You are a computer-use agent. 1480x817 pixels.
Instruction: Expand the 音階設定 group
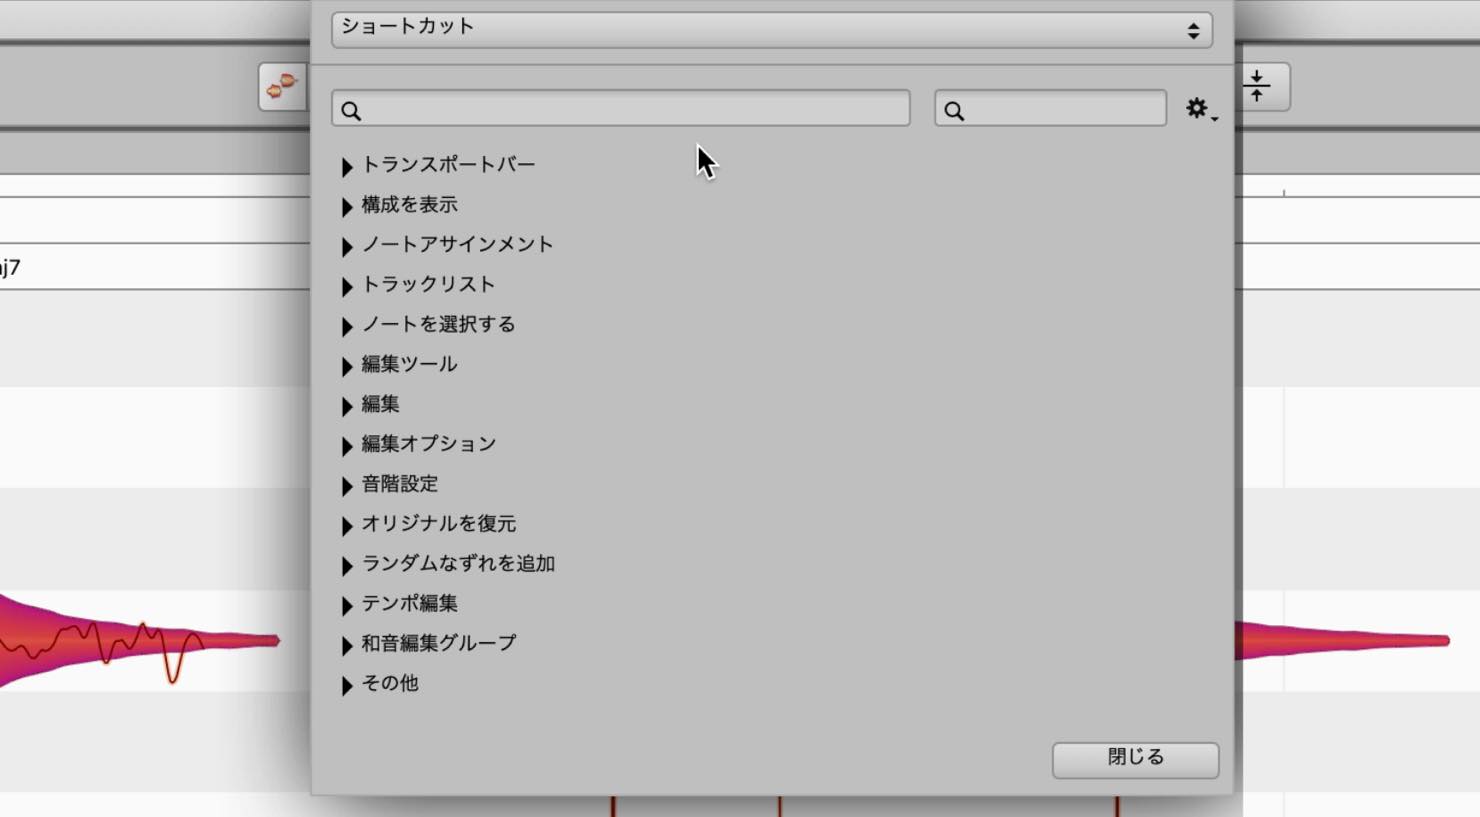click(x=347, y=486)
